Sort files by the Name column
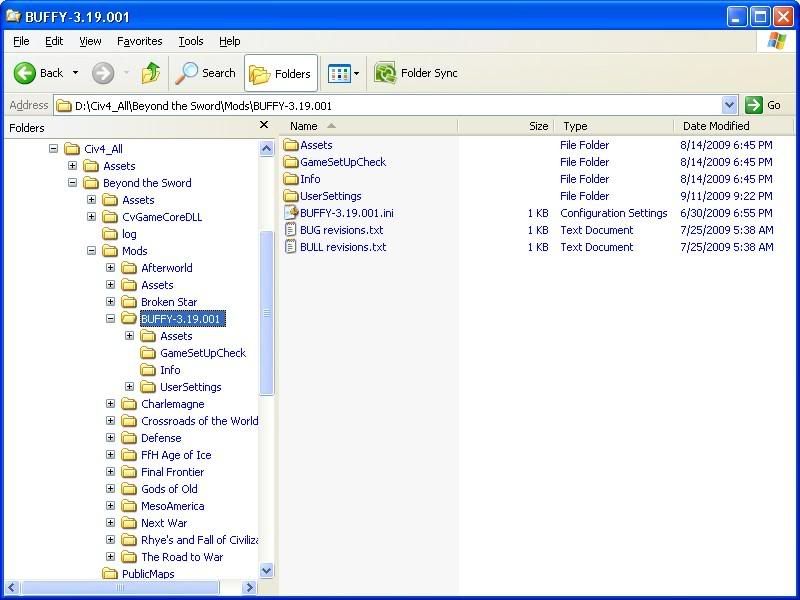The width and height of the screenshot is (800, 600). click(x=368, y=126)
